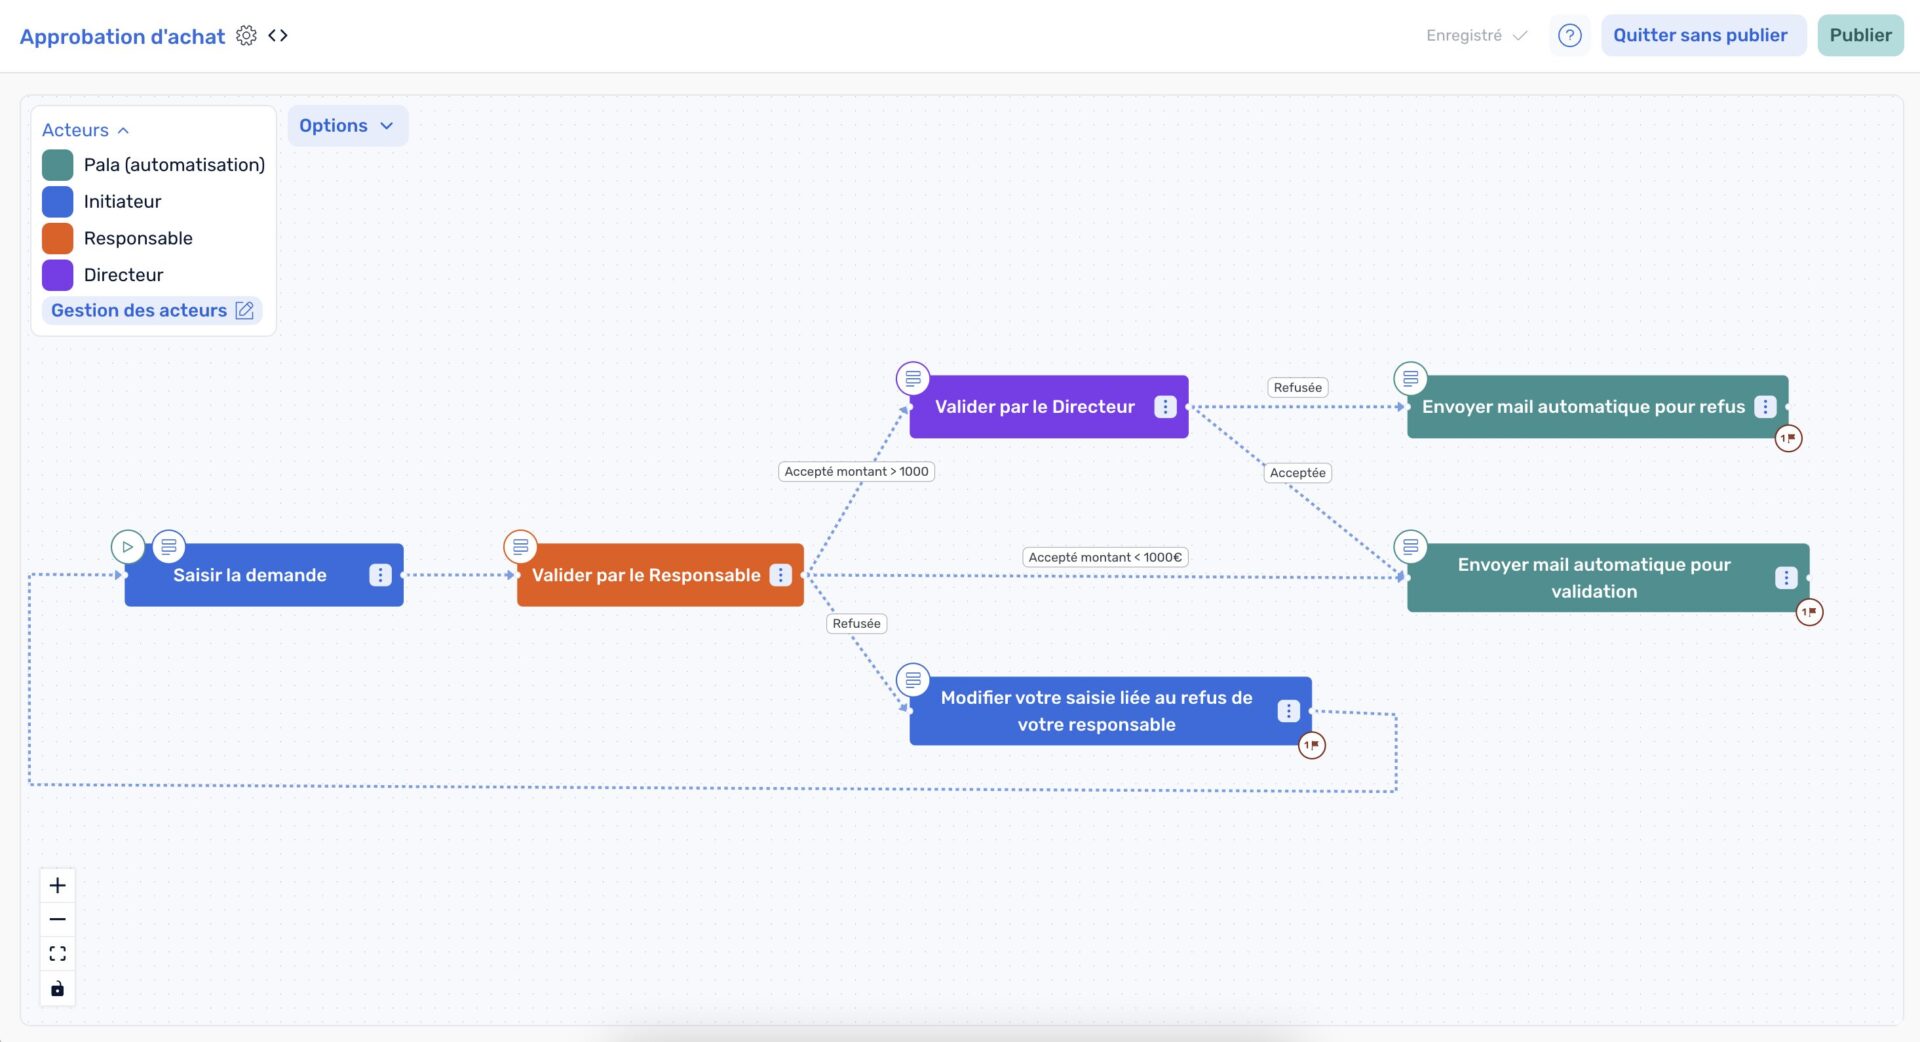Click the Publier button
This screenshot has width=1920, height=1042.
(1860, 36)
